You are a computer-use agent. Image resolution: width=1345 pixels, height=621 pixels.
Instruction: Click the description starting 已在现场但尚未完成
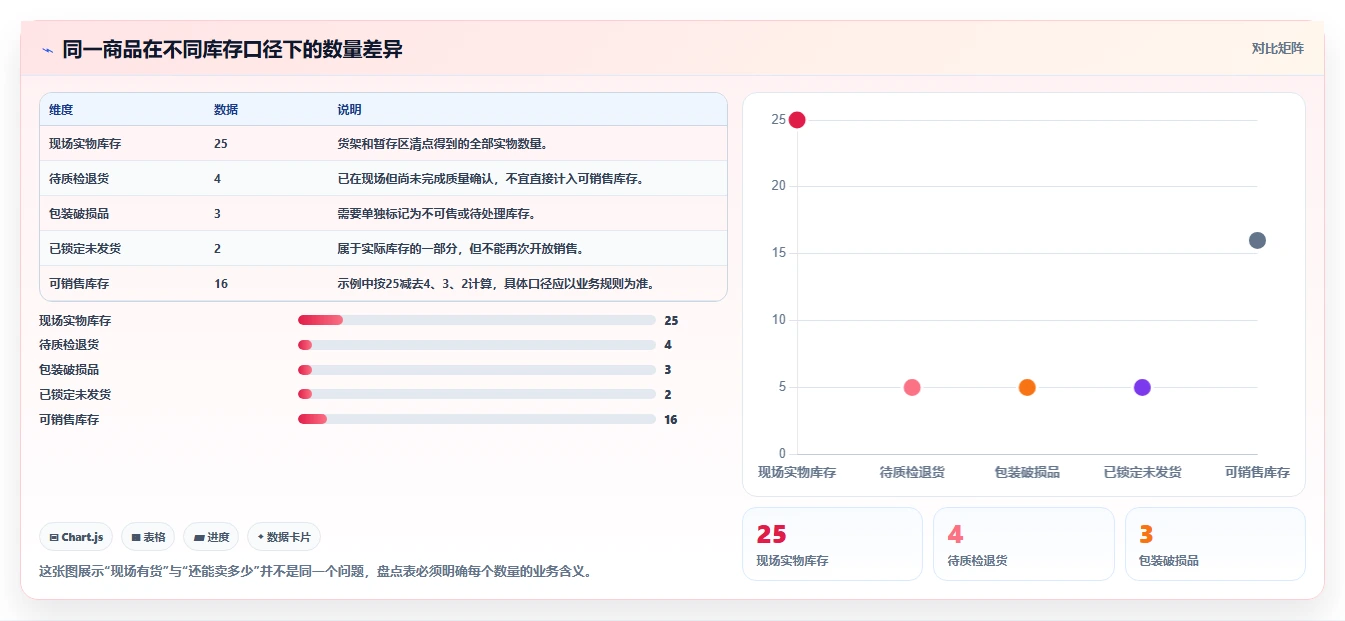(x=490, y=179)
